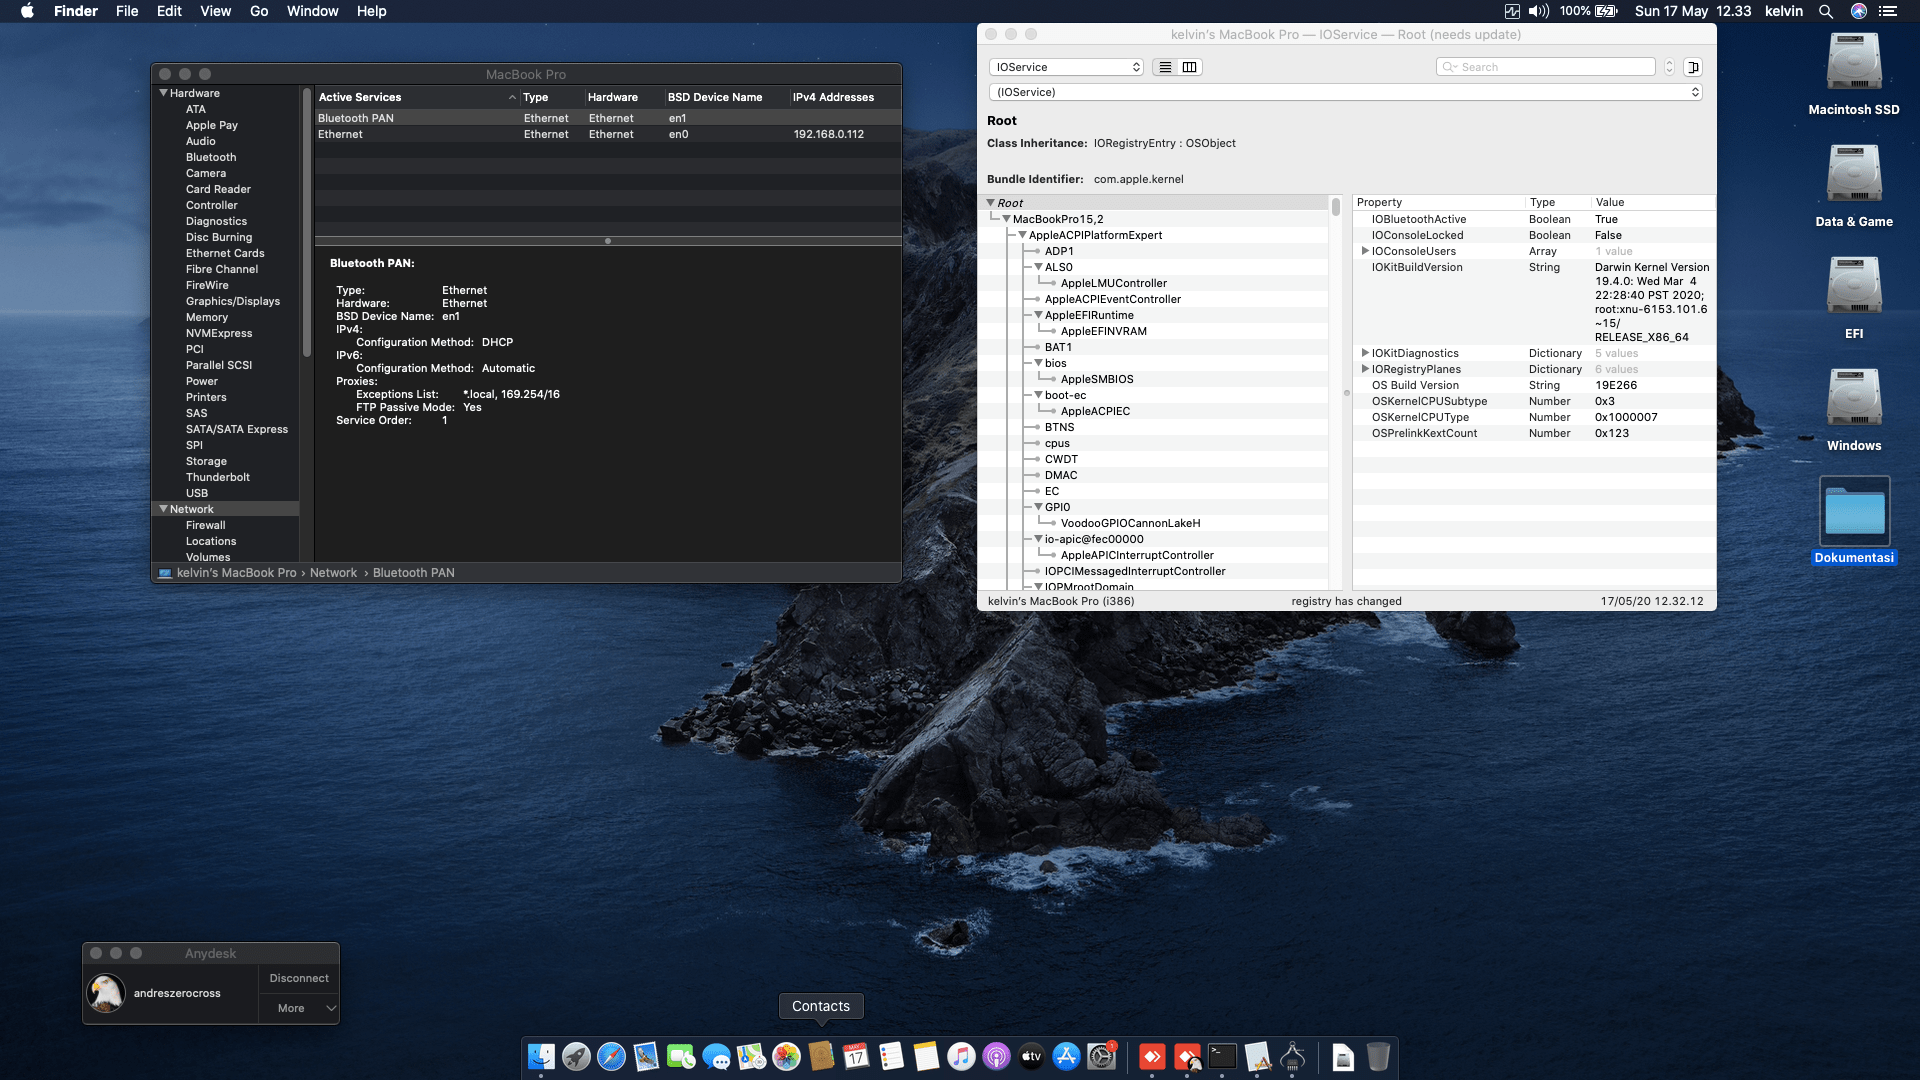Launch Launchpad from the Dock
The image size is (1920, 1080).
point(576,1056)
